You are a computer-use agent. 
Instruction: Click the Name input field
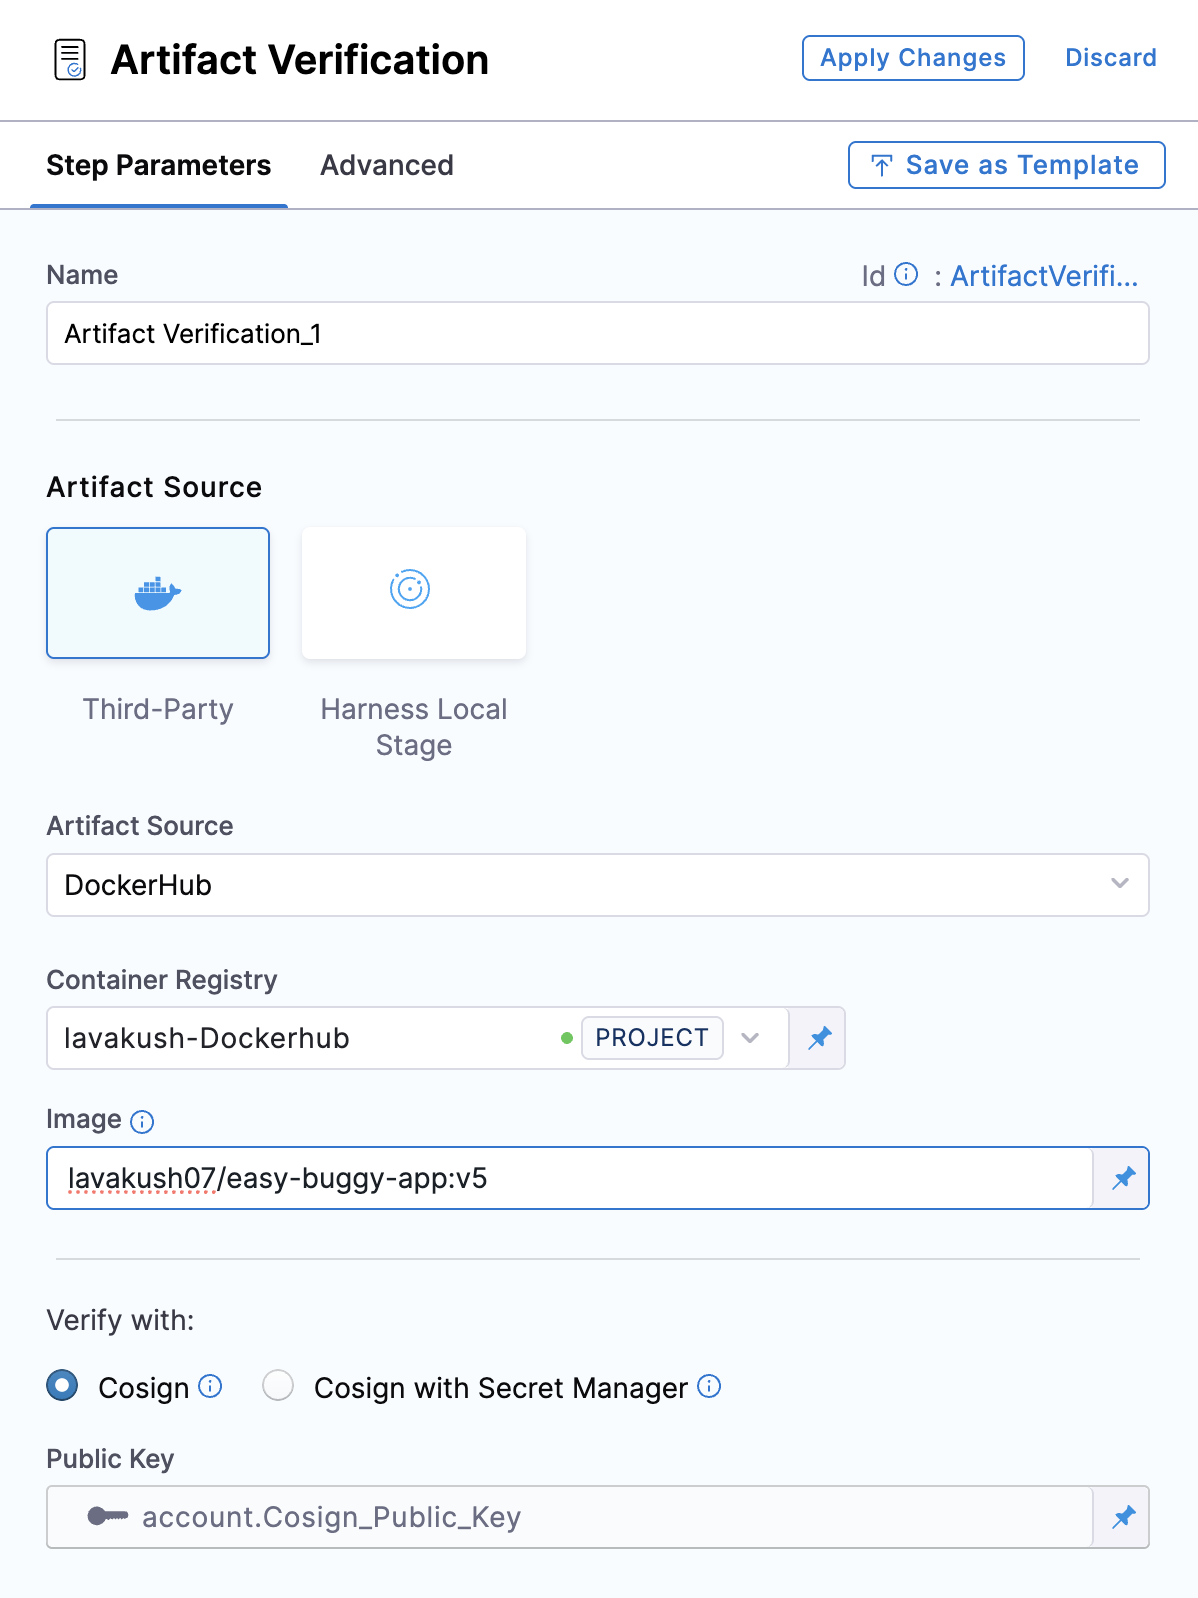coord(597,334)
